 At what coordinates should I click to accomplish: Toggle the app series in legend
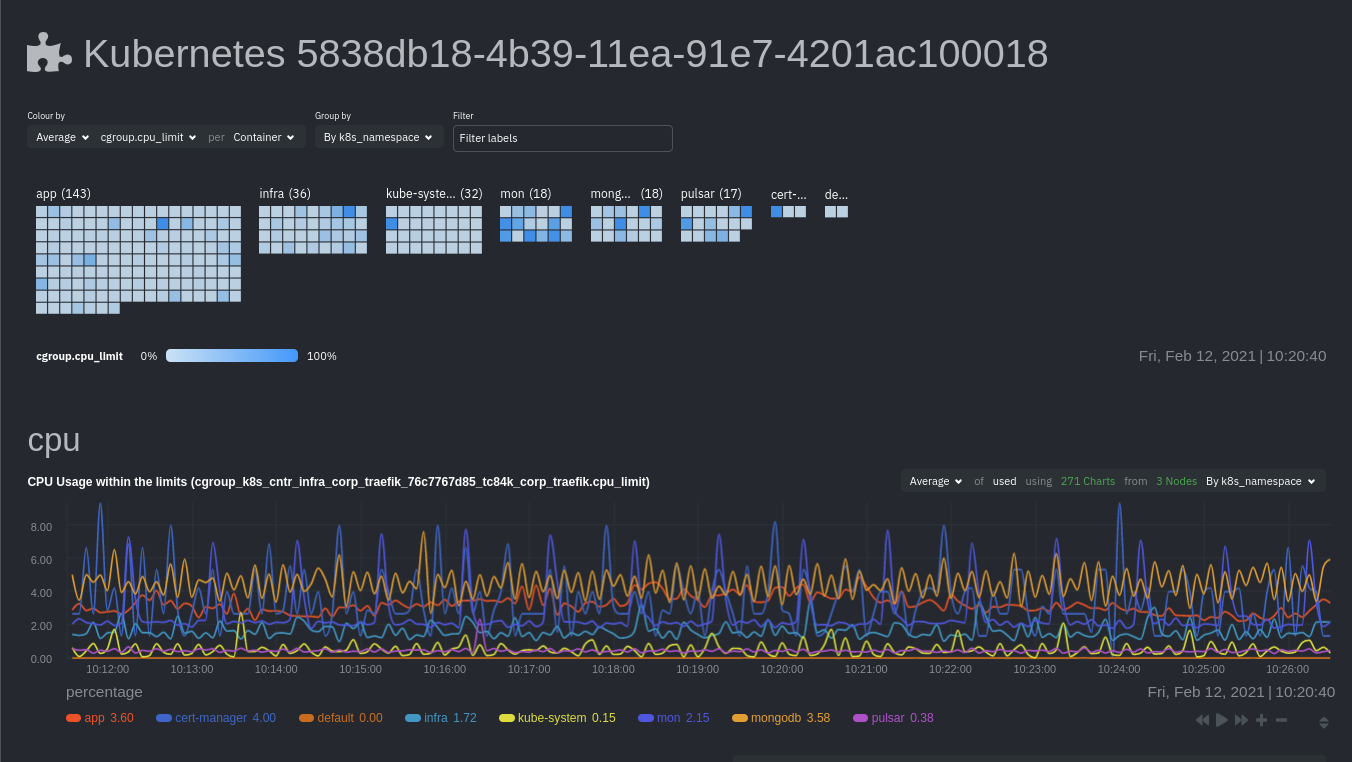tap(99, 718)
